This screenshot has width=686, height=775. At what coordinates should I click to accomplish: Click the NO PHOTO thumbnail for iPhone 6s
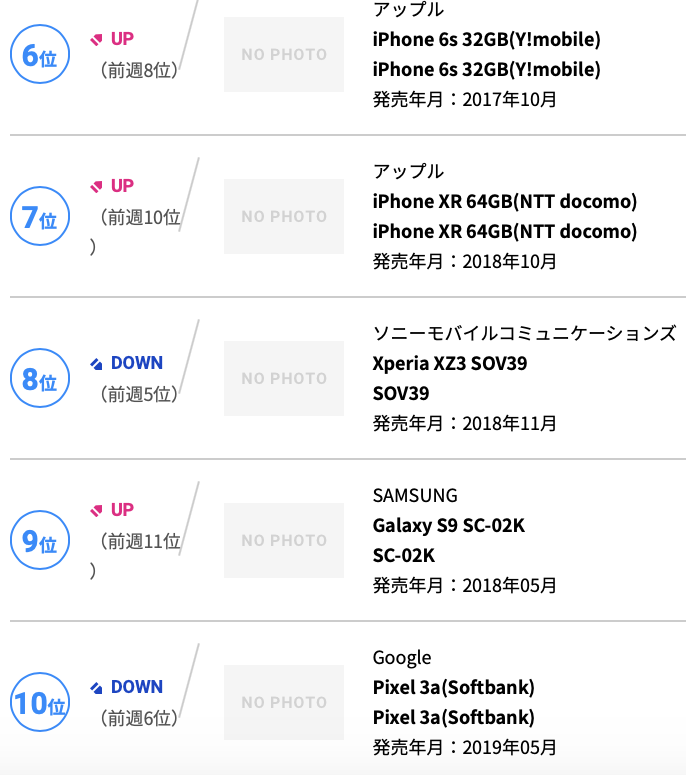pyautogui.click(x=284, y=54)
